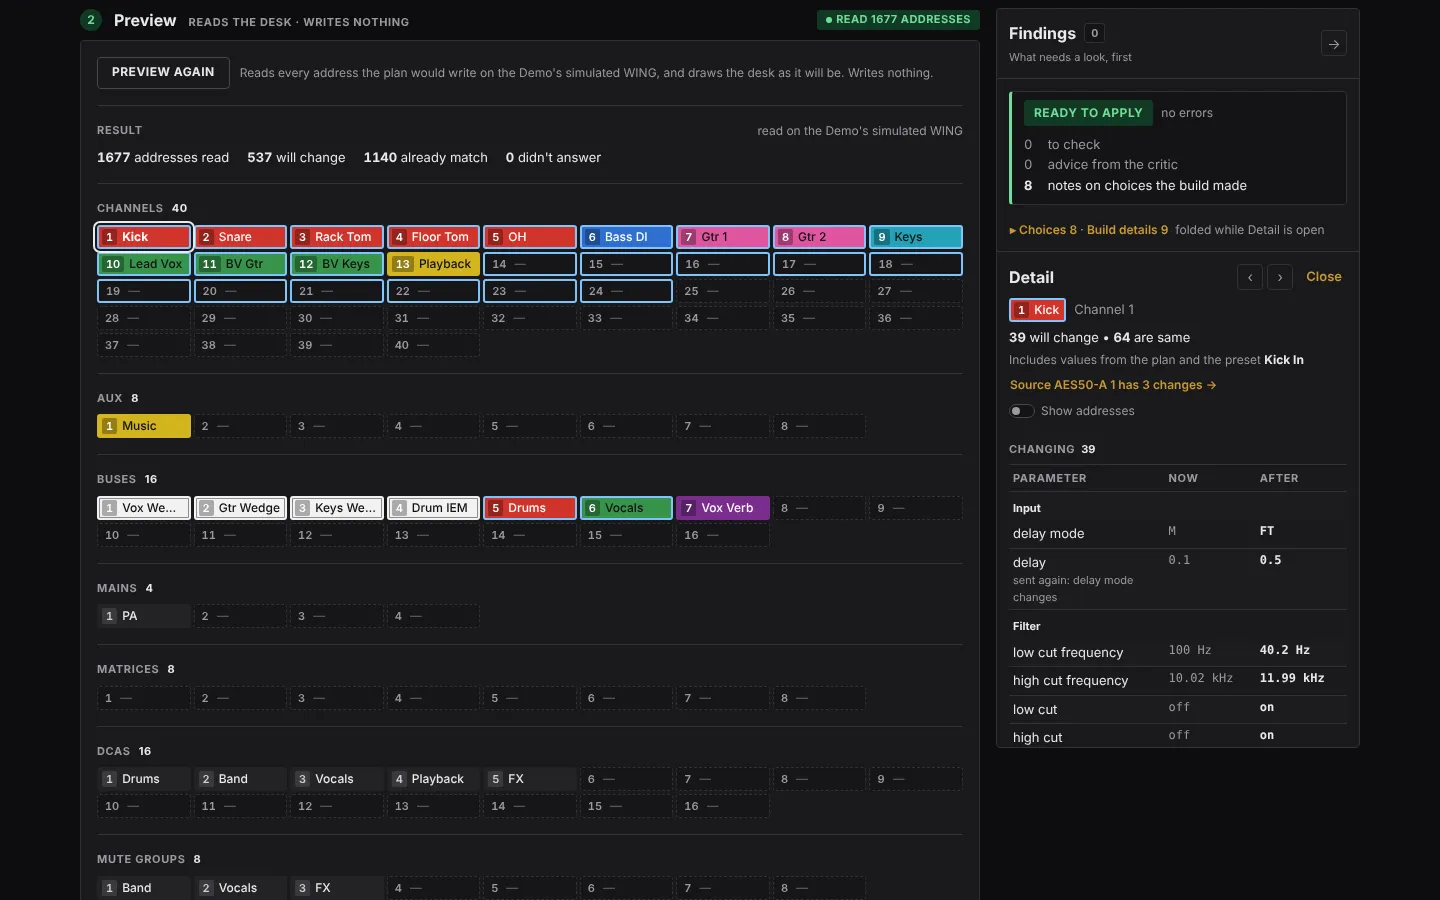Collapse Findings panel with arrow icon

tap(1333, 44)
